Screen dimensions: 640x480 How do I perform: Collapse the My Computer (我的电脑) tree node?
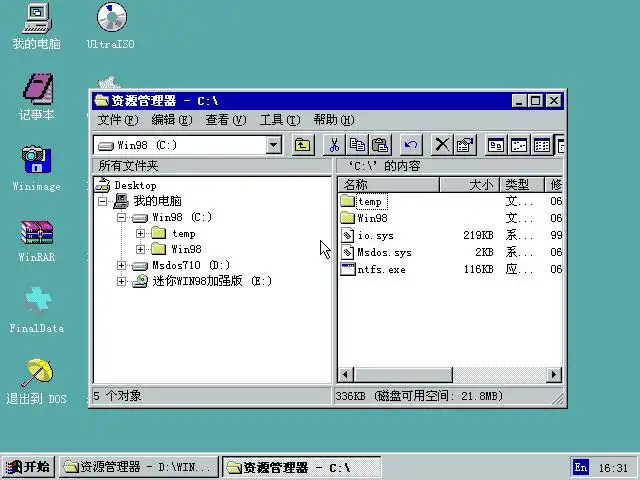[x=102, y=201]
